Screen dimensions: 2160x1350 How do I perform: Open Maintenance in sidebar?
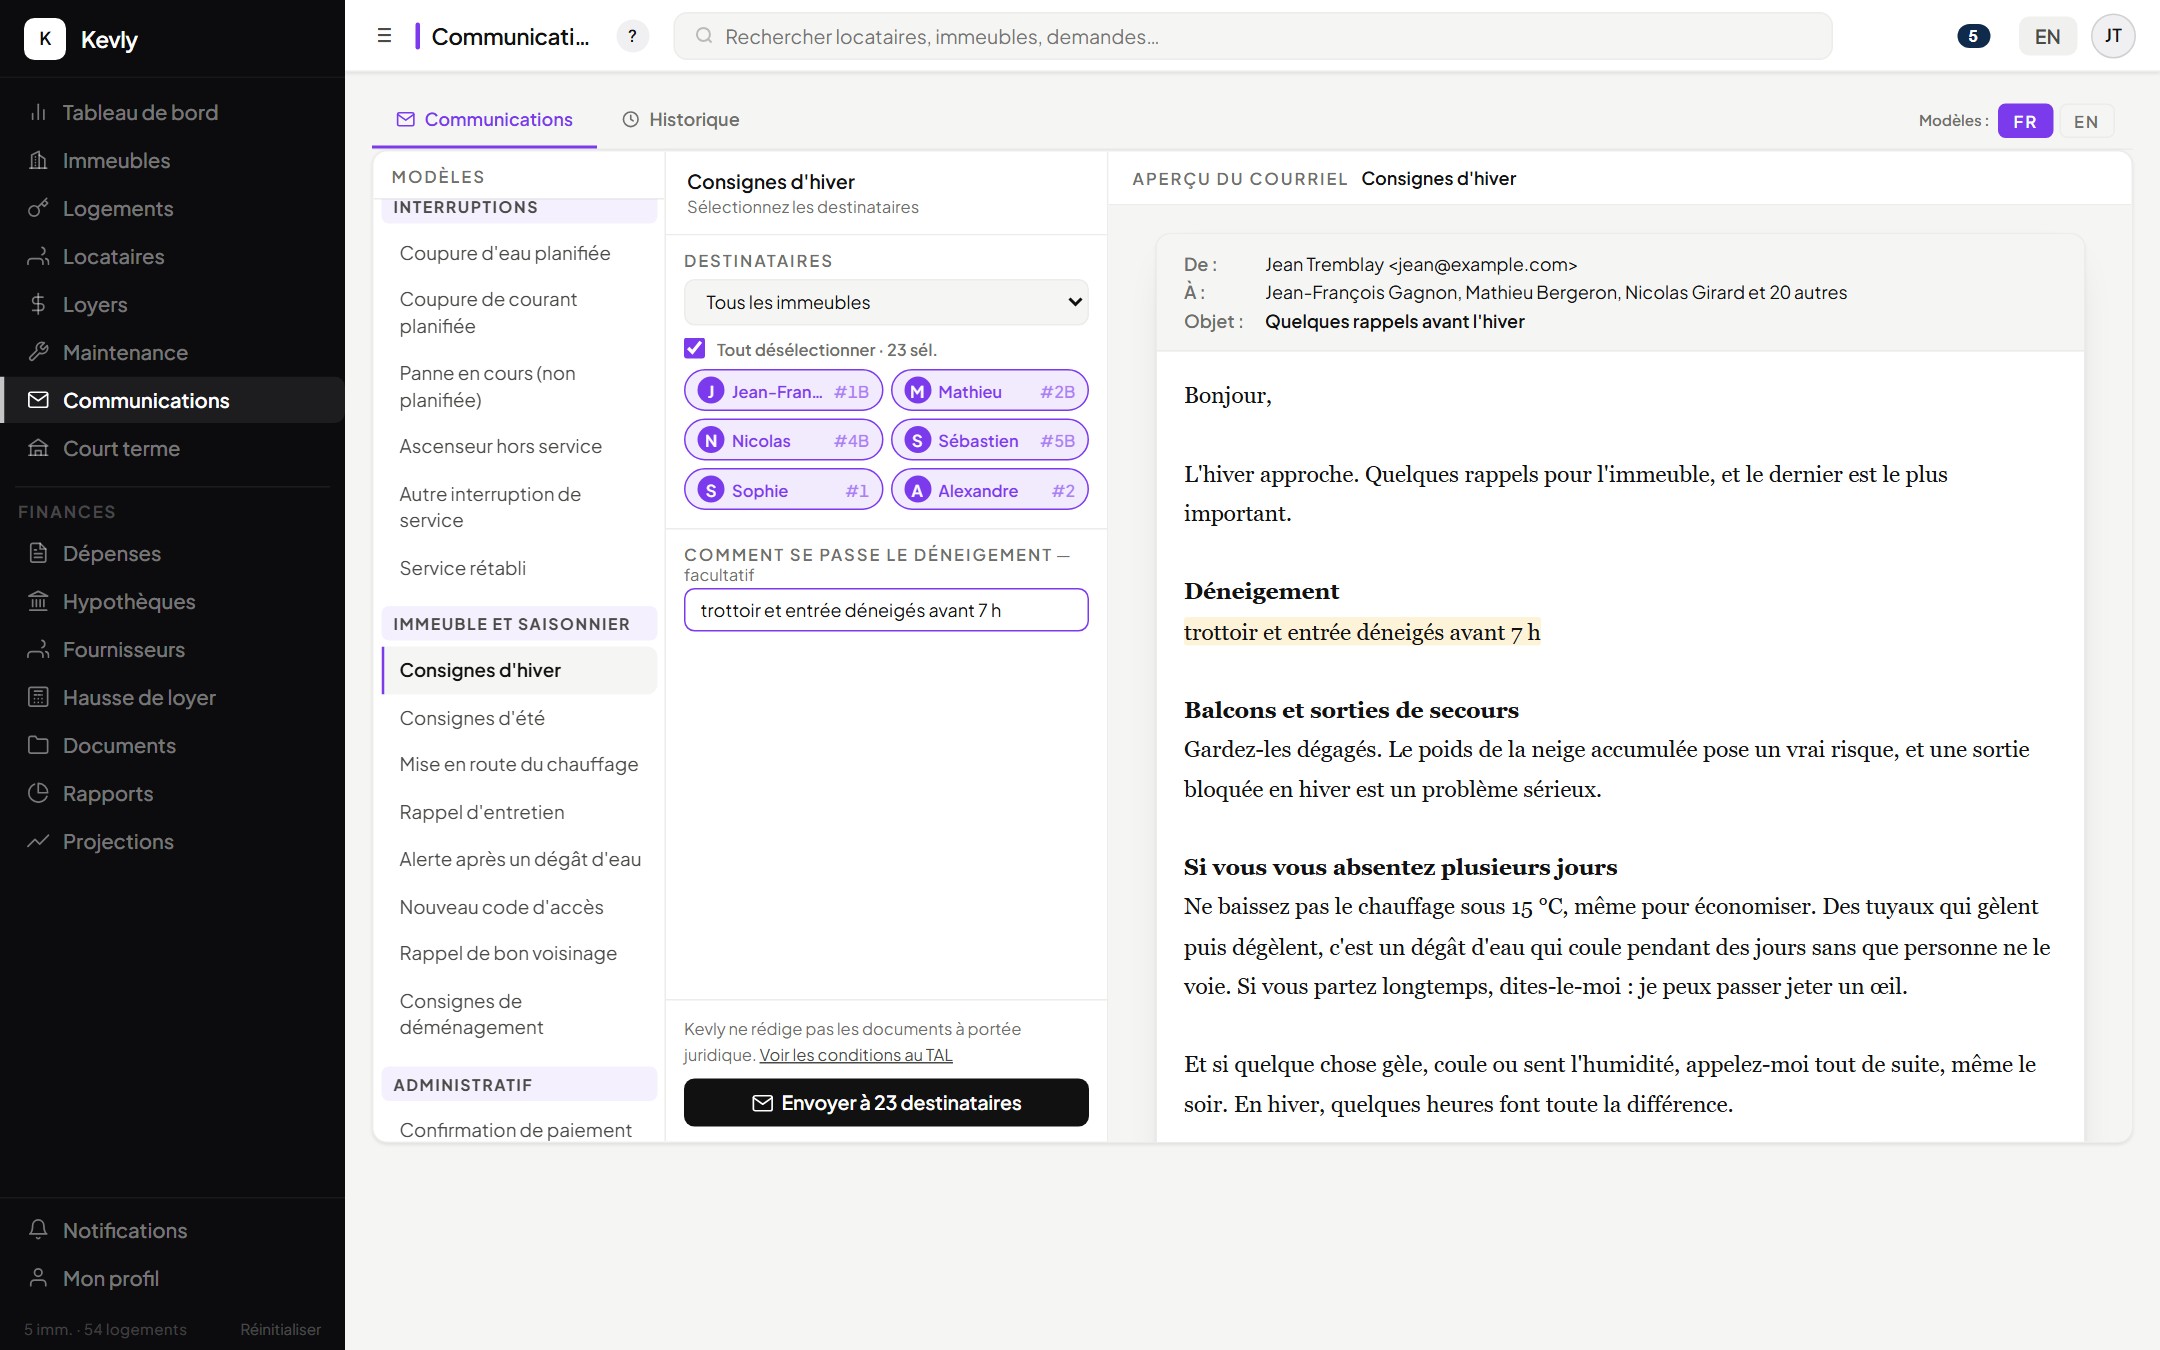tap(172, 352)
